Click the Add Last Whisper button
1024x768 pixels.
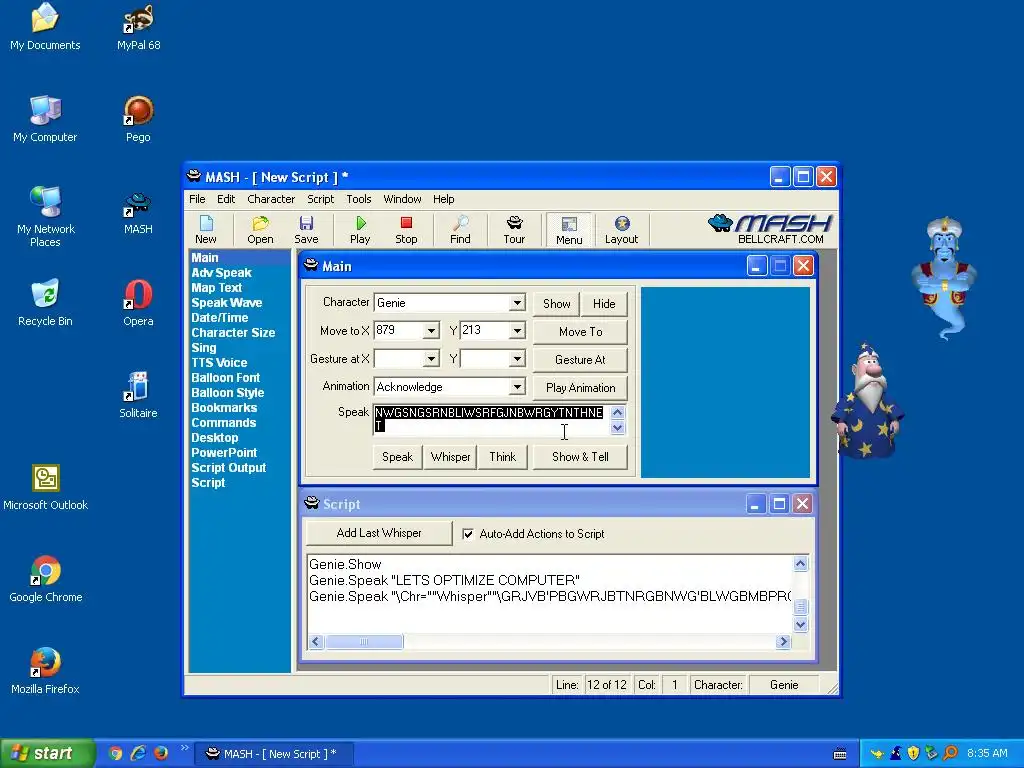(x=379, y=533)
